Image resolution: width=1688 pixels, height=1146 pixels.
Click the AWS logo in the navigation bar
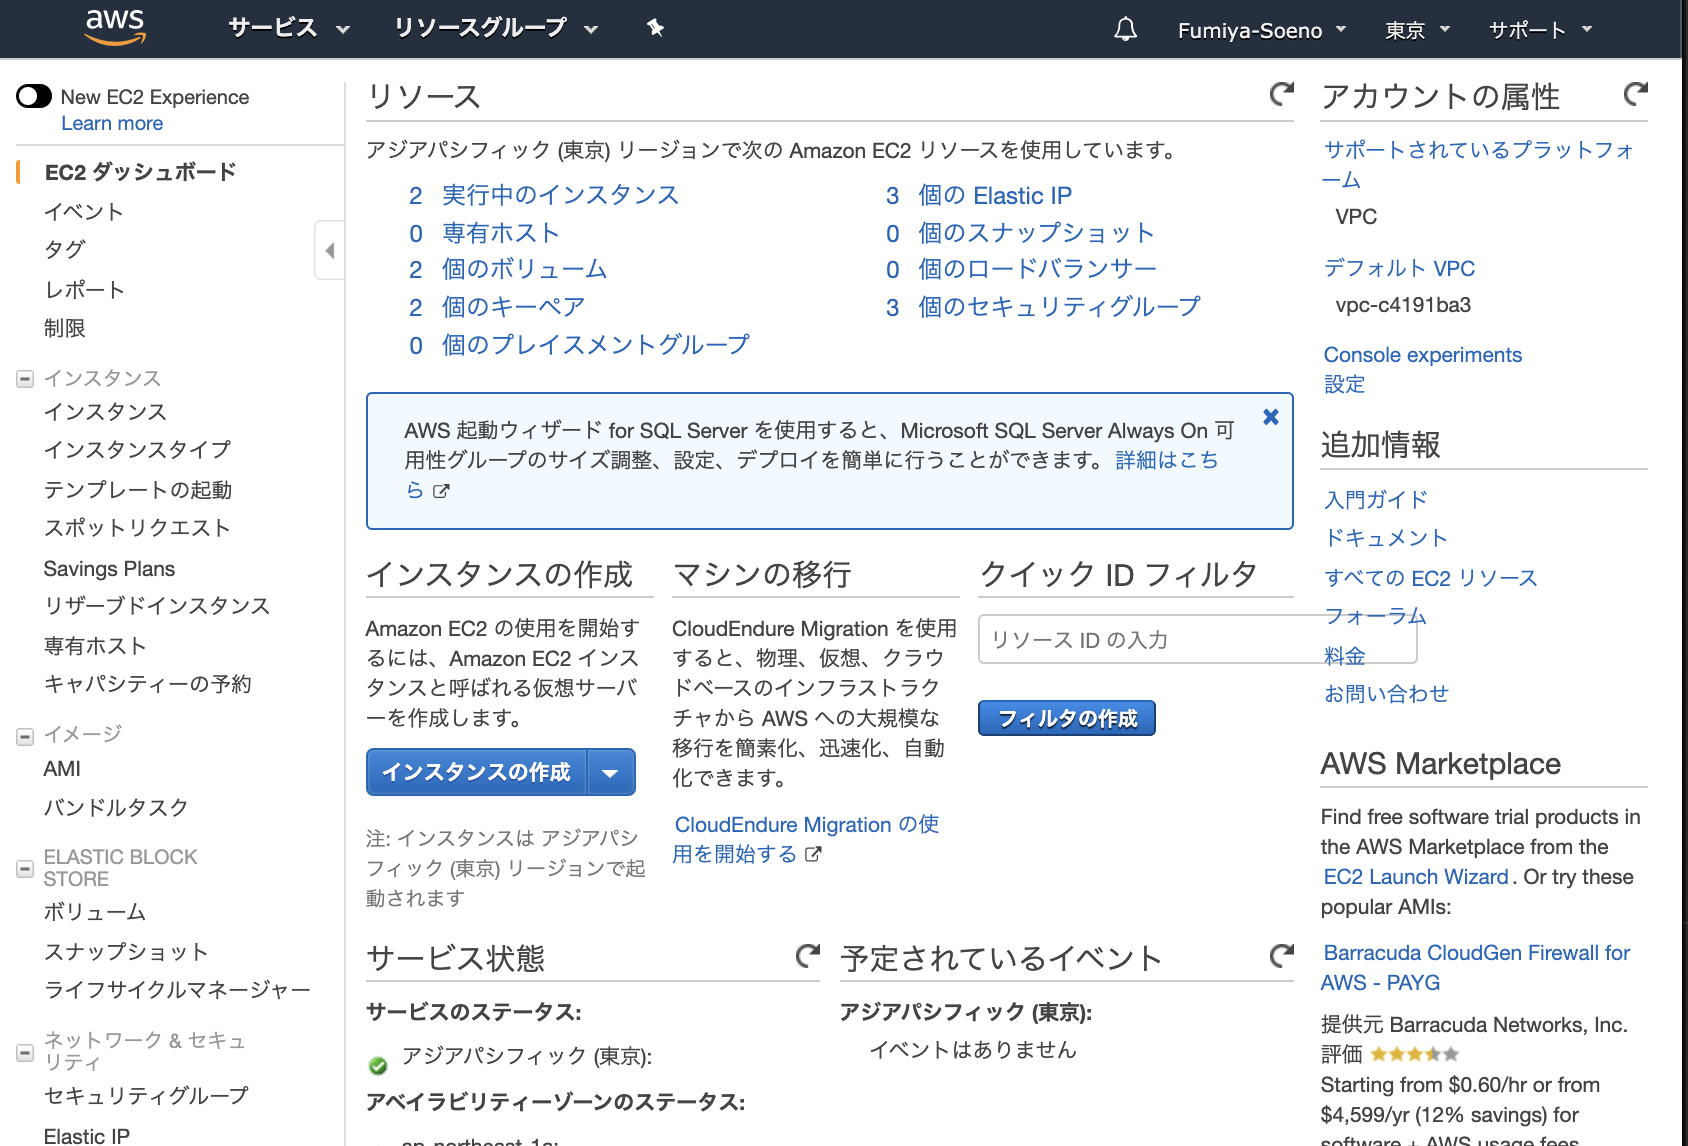tap(113, 27)
